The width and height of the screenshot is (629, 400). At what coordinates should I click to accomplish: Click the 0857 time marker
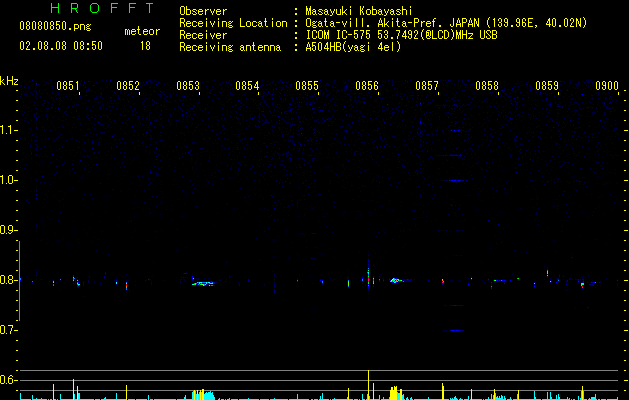tap(427, 86)
